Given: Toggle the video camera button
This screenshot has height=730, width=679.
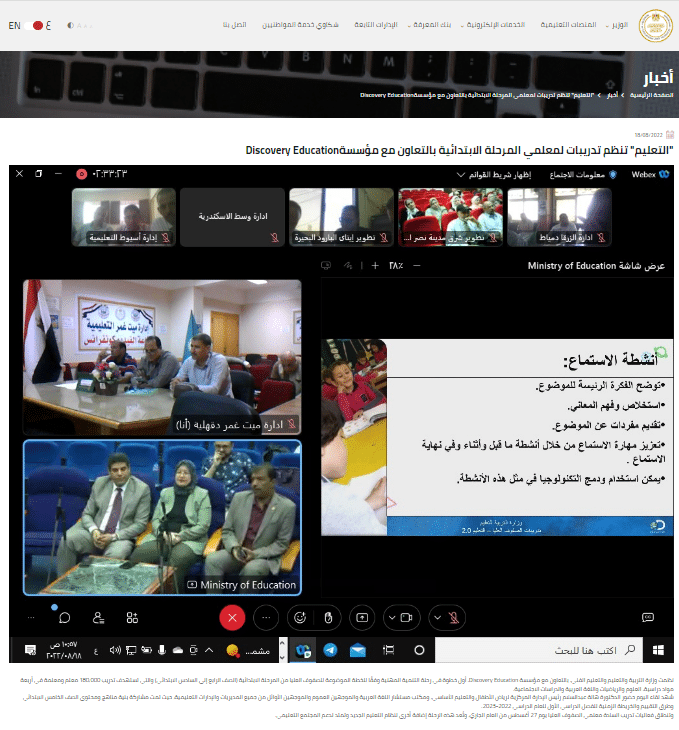Looking at the screenshot, I should tap(407, 618).
